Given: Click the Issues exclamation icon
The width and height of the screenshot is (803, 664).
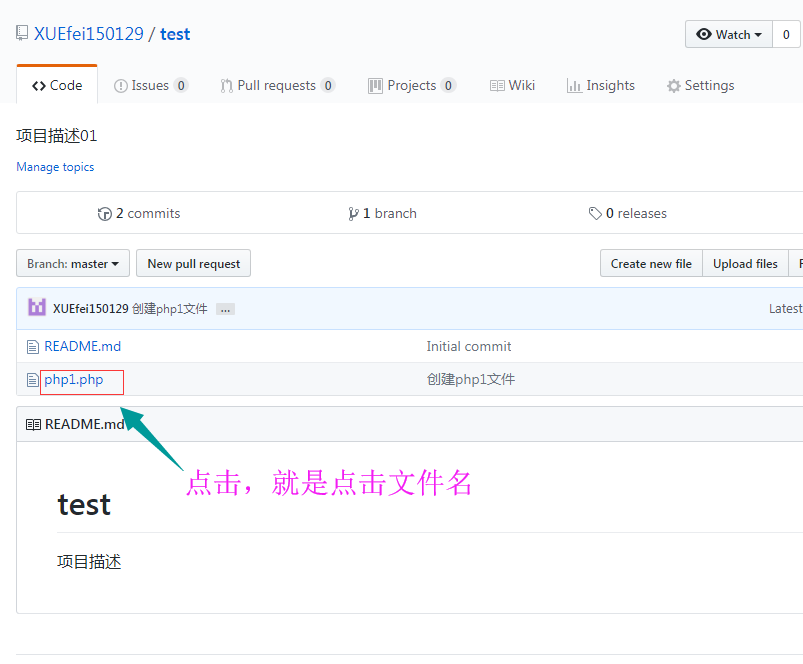Looking at the screenshot, I should (x=120, y=86).
